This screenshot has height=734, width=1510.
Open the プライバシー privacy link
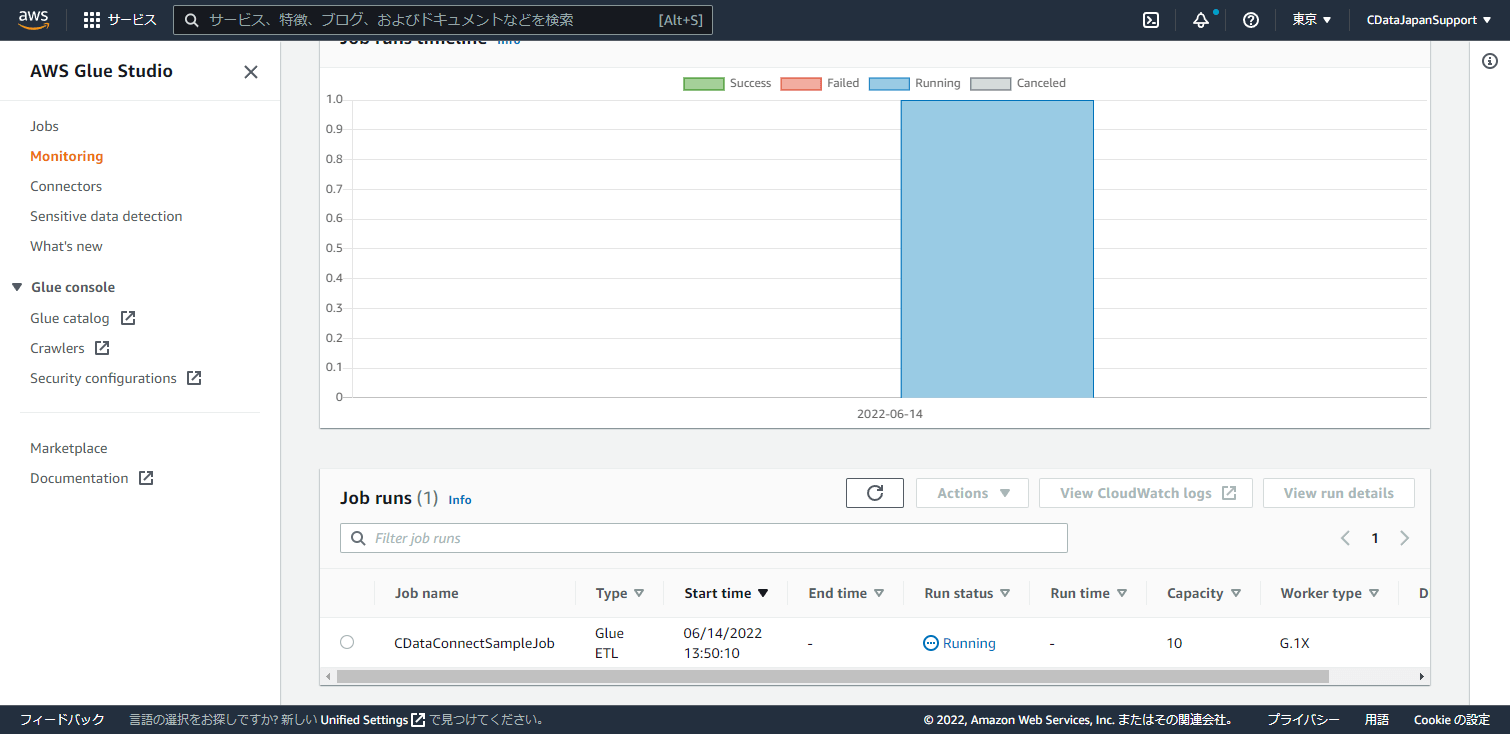pyautogui.click(x=1304, y=719)
